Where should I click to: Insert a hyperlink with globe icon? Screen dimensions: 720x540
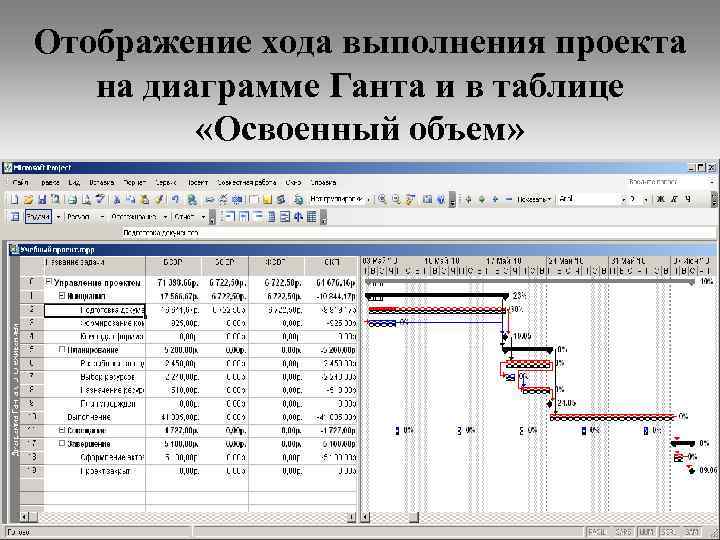(192, 199)
